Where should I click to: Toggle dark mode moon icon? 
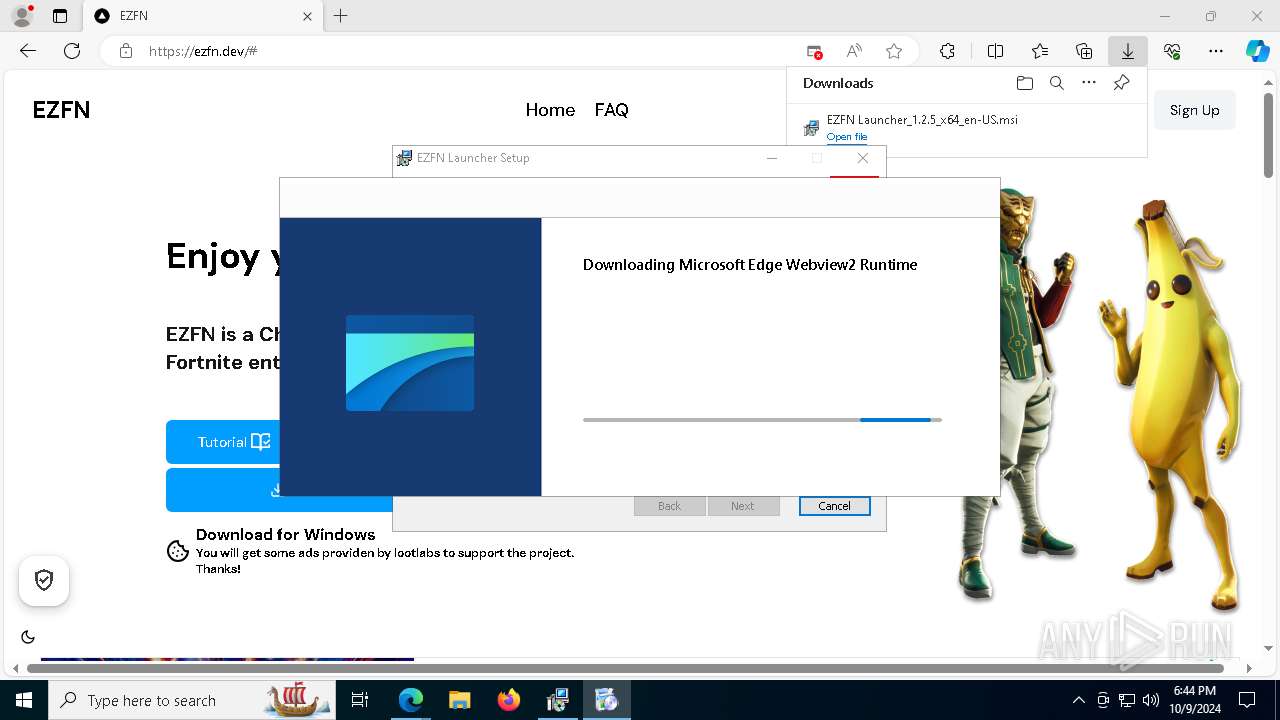point(28,637)
